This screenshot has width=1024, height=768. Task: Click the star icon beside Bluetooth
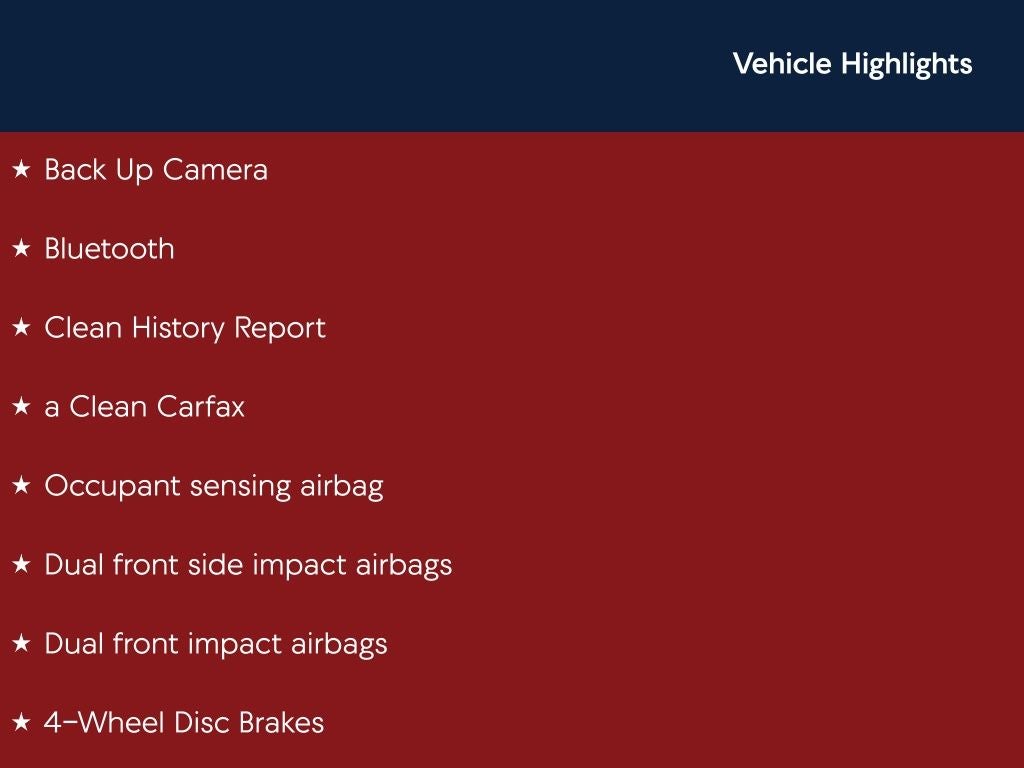[x=22, y=249]
